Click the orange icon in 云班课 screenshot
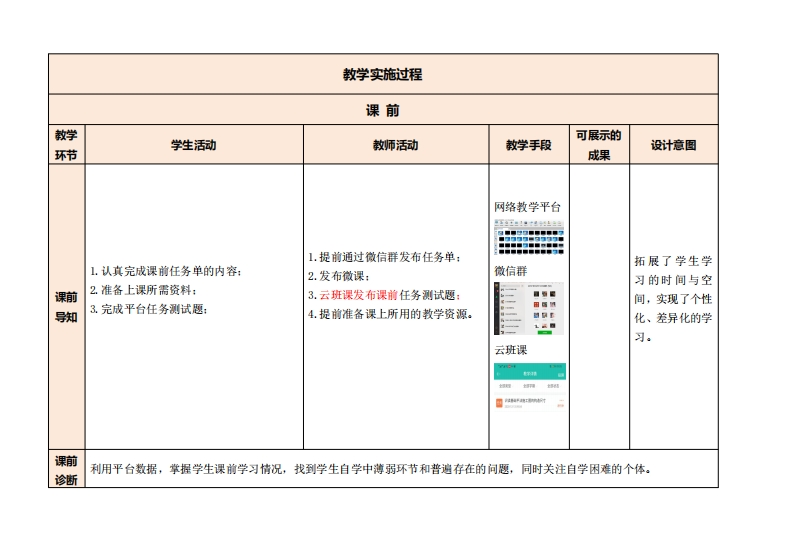 (x=499, y=403)
